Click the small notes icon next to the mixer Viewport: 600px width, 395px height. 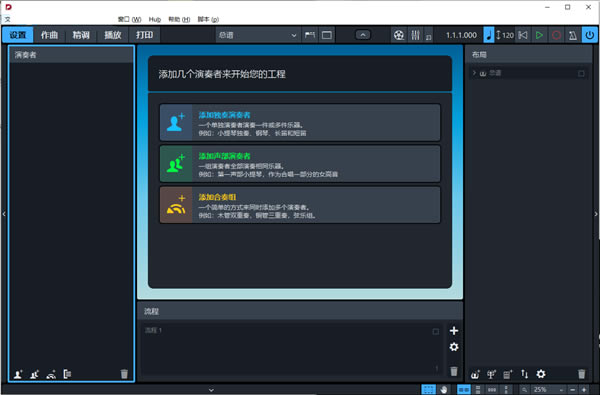point(428,37)
